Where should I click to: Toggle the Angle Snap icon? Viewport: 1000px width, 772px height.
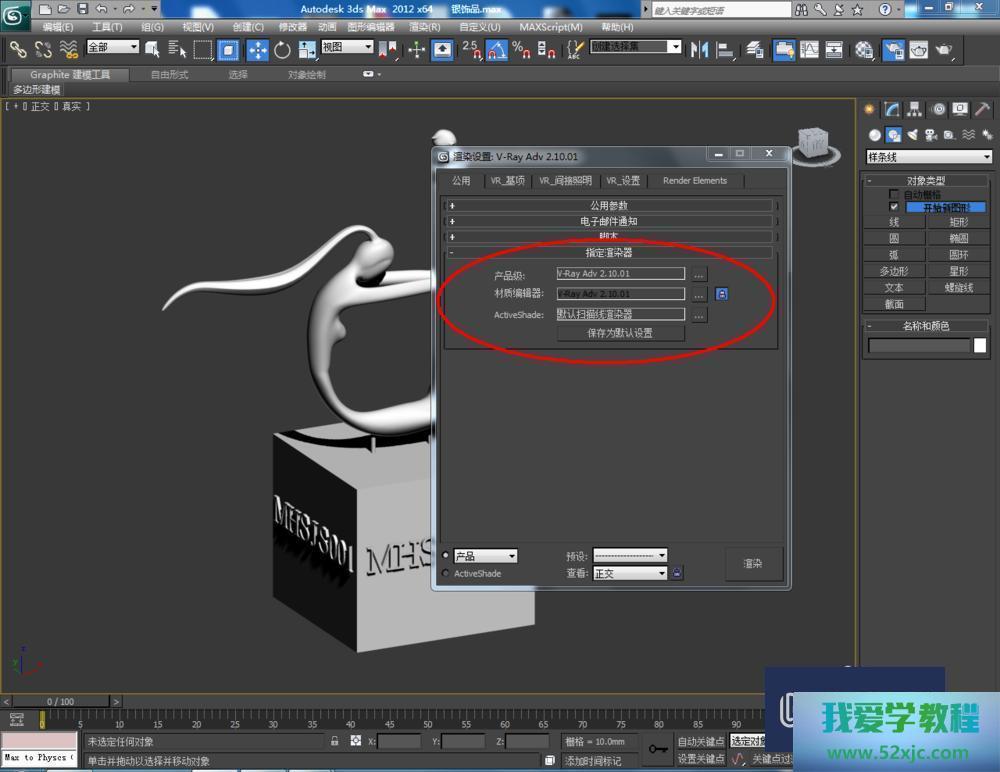pos(496,49)
